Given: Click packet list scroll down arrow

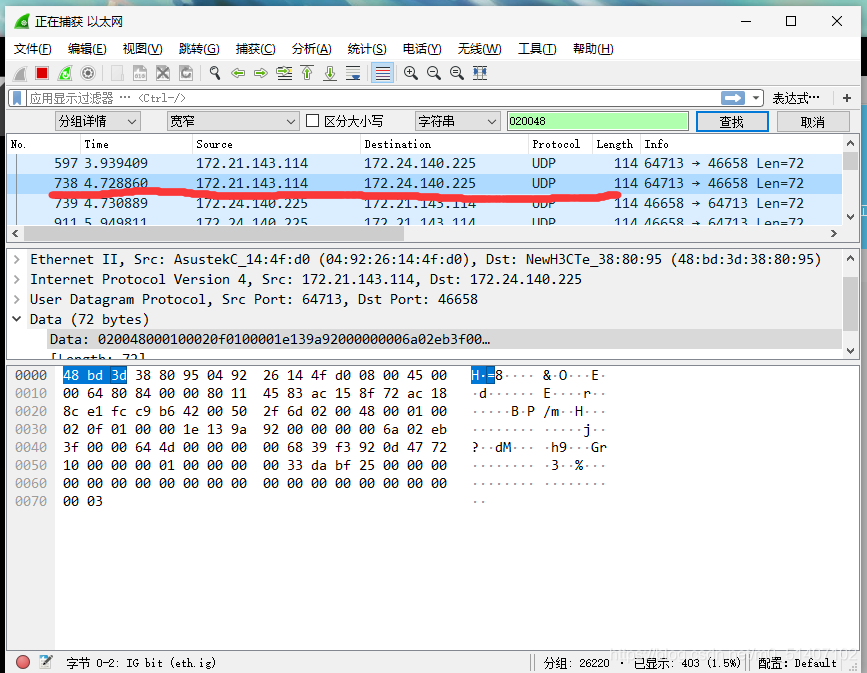Looking at the screenshot, I should (x=850, y=217).
